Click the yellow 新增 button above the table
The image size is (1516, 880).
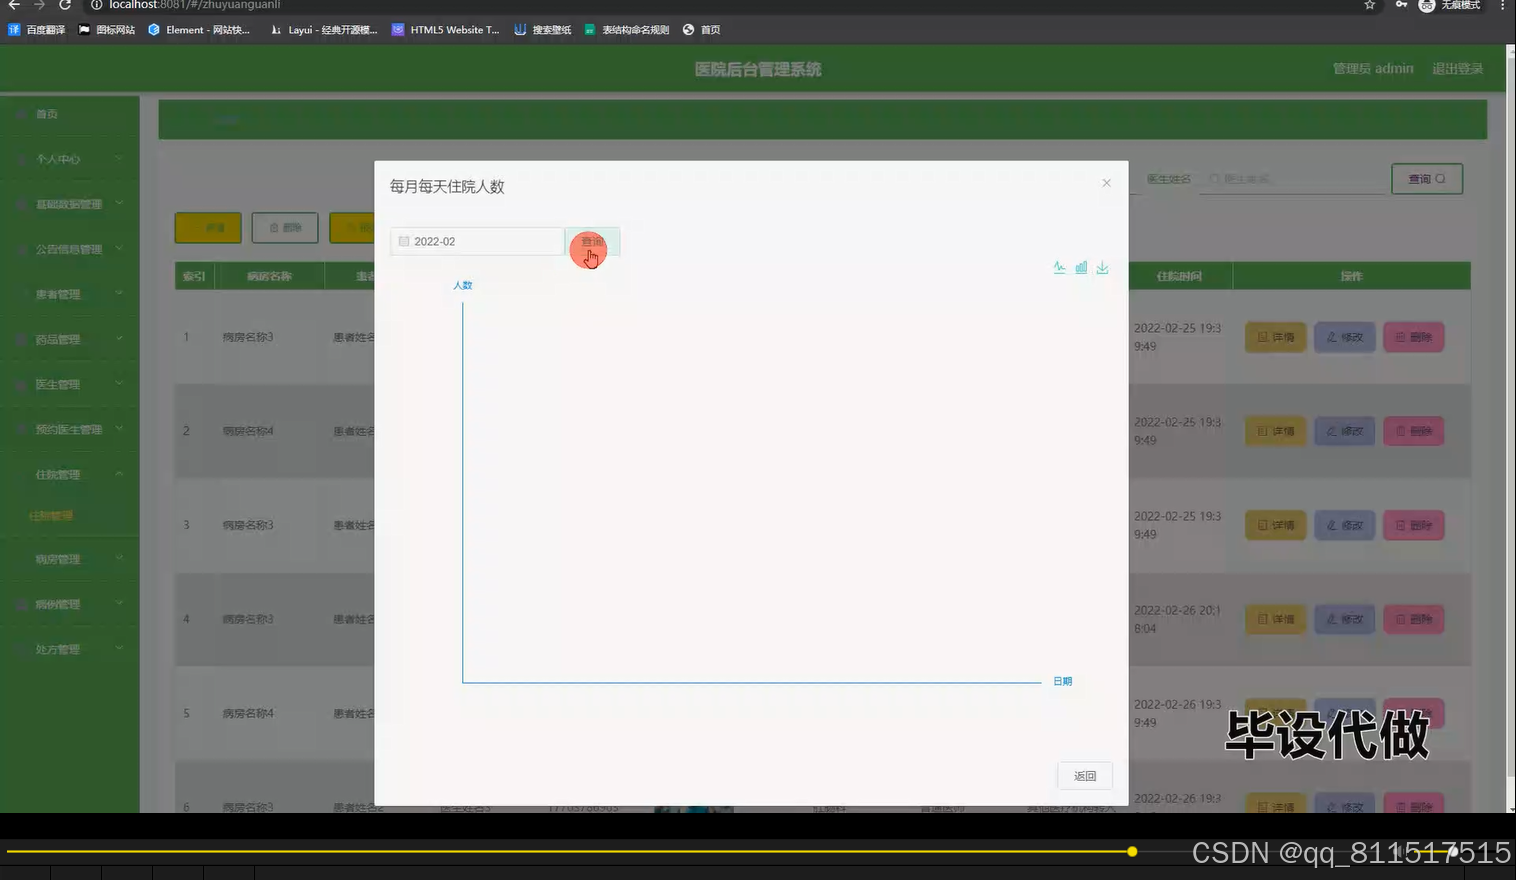(x=208, y=228)
